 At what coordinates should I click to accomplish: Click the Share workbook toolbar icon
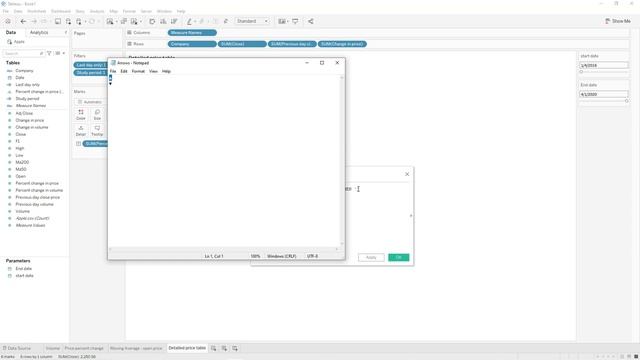click(x=311, y=21)
